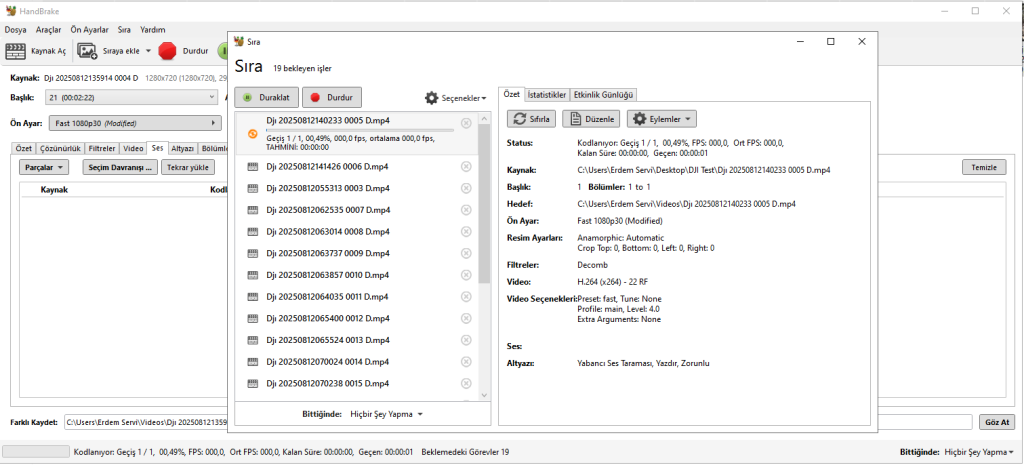Open the Dosya menu
The width and height of the screenshot is (1024, 465).
(x=15, y=29)
